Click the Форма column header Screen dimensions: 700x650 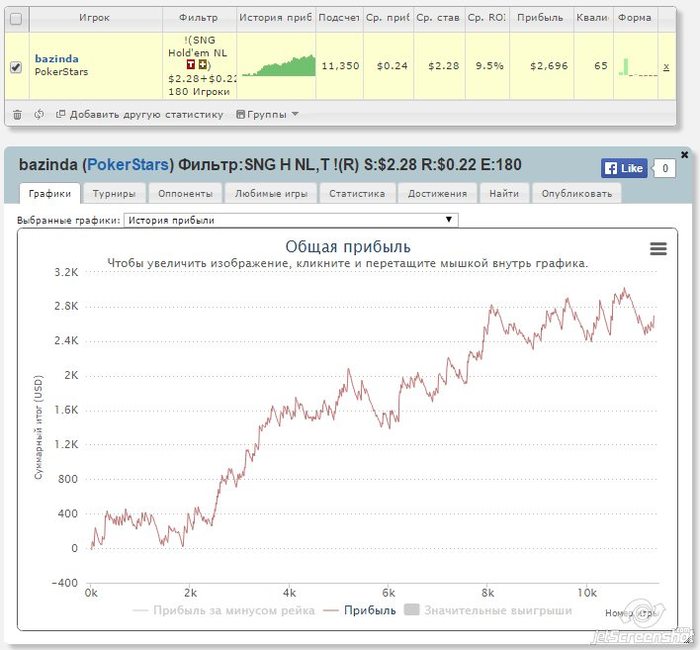tap(634, 18)
